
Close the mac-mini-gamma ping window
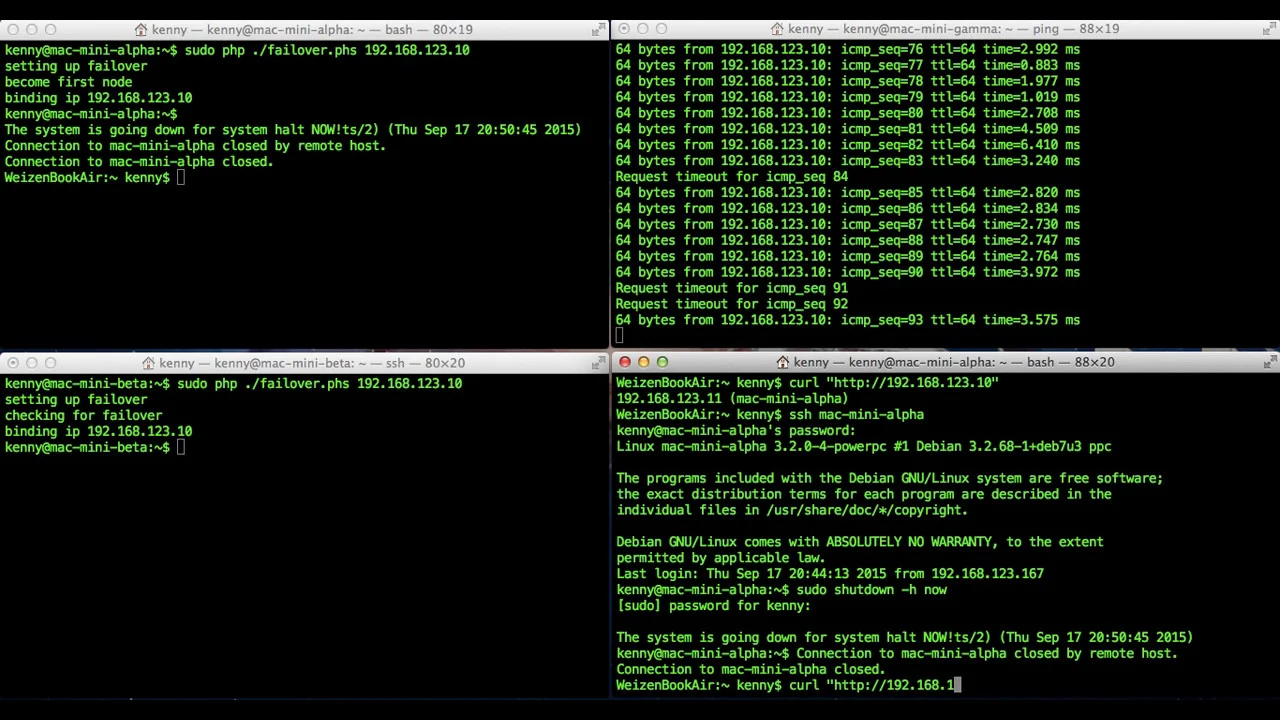[624, 29]
